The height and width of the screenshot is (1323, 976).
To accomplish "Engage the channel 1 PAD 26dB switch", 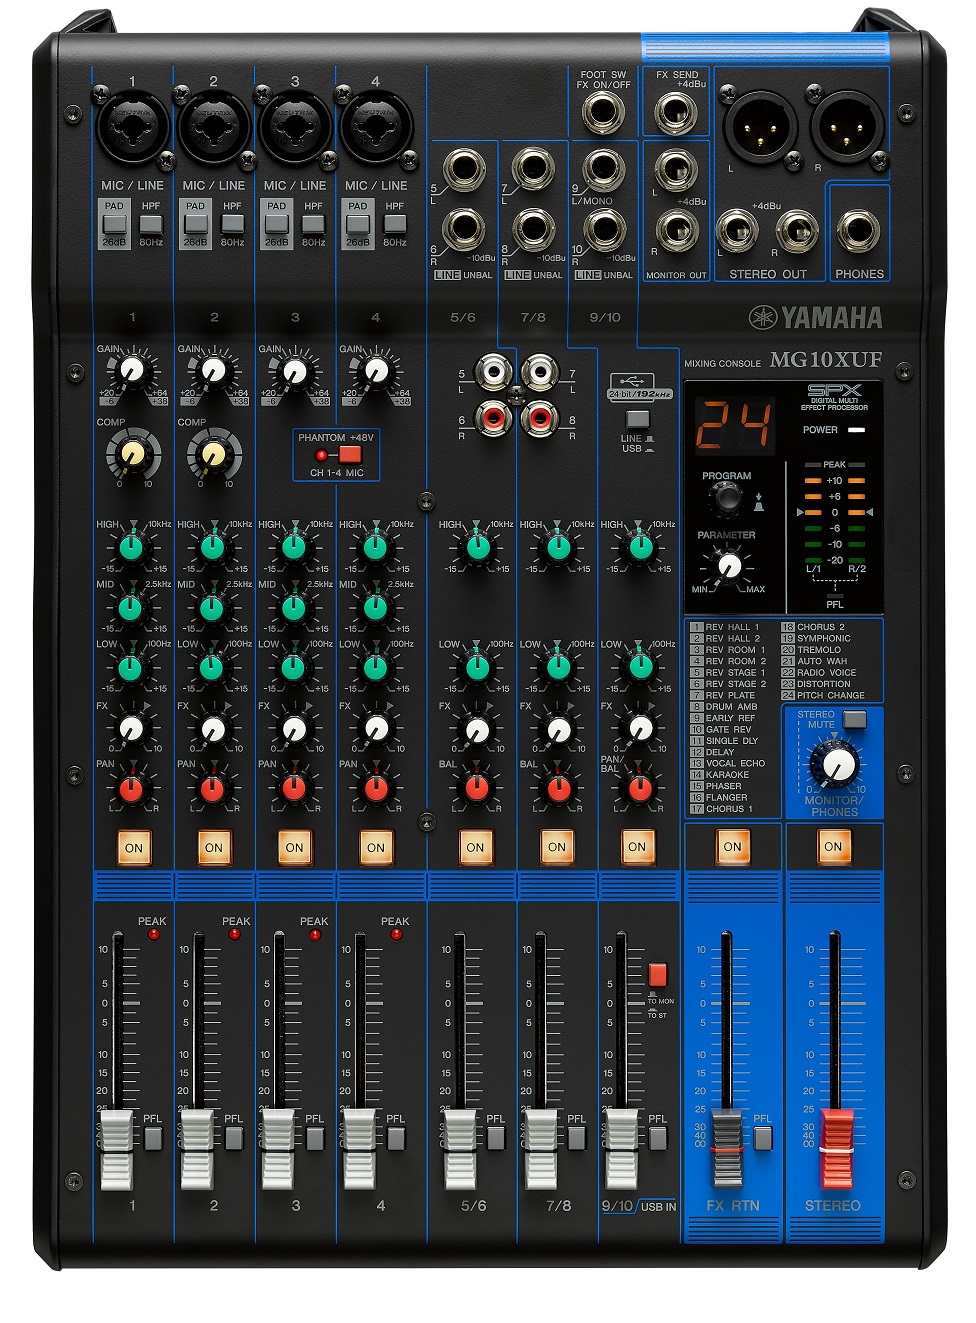I will [114, 223].
